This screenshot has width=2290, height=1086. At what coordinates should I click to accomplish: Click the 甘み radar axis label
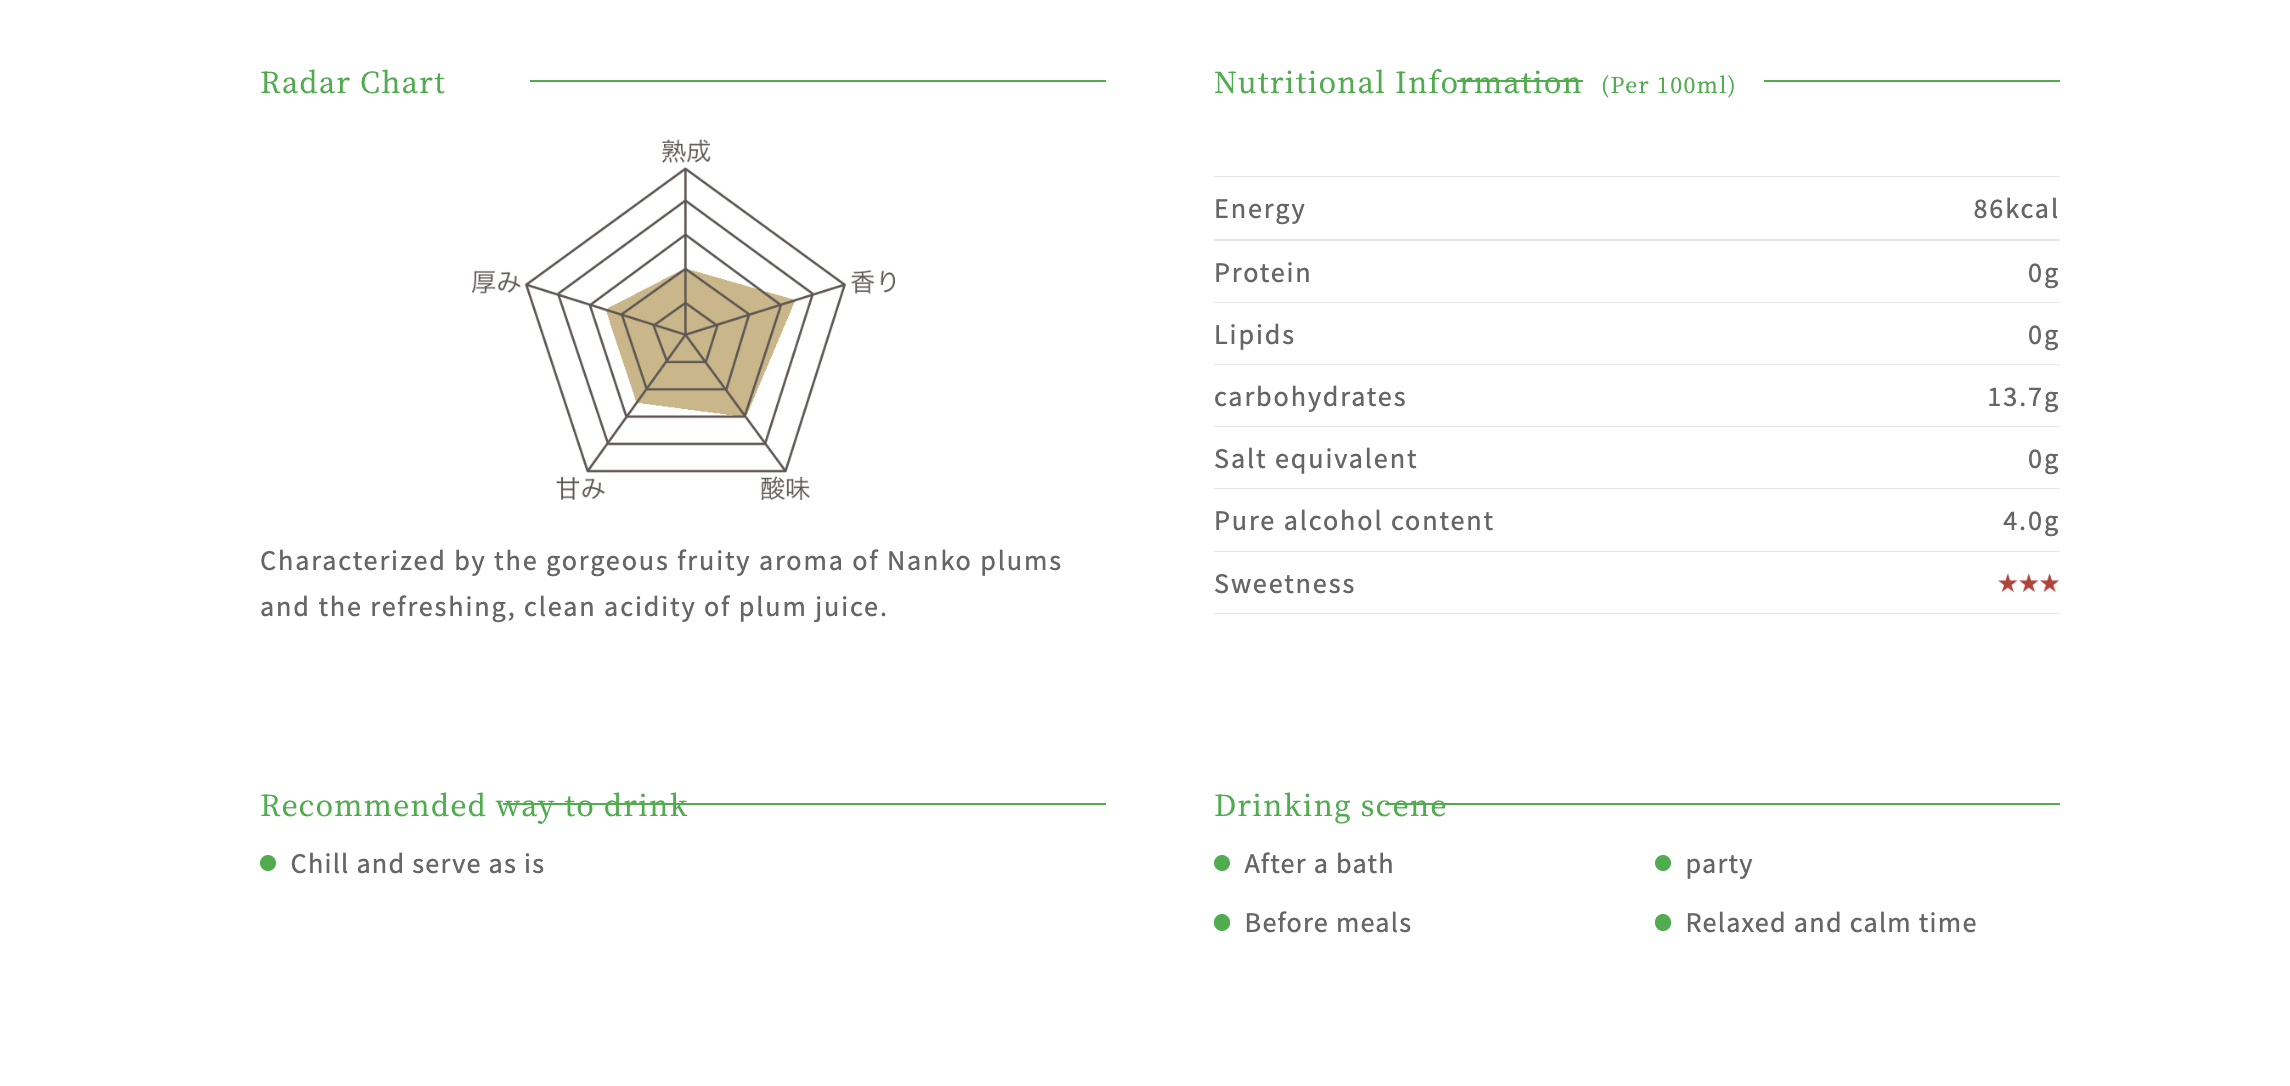coord(581,488)
